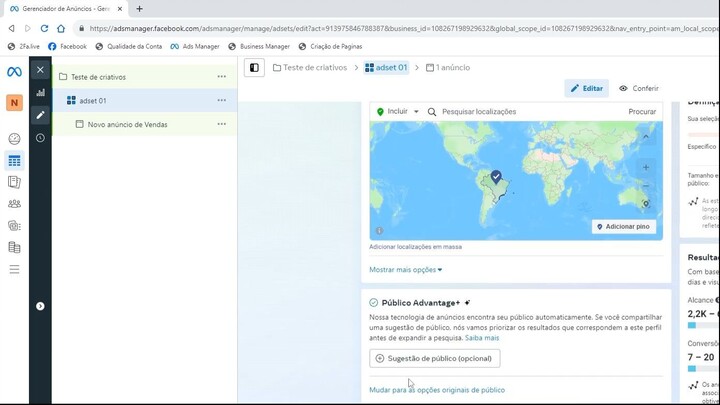720x405 pixels.
Task: Select Novo anúncio de Vendas ad
Action: (x=145, y=124)
